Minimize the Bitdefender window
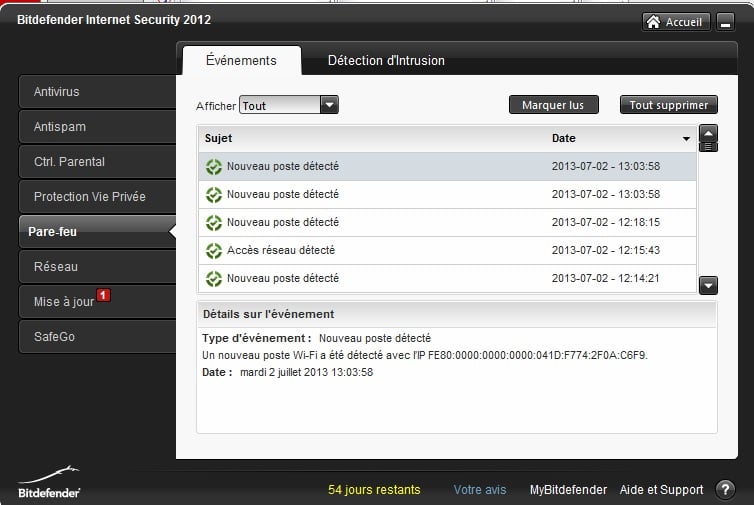The image size is (754, 505). tap(726, 22)
